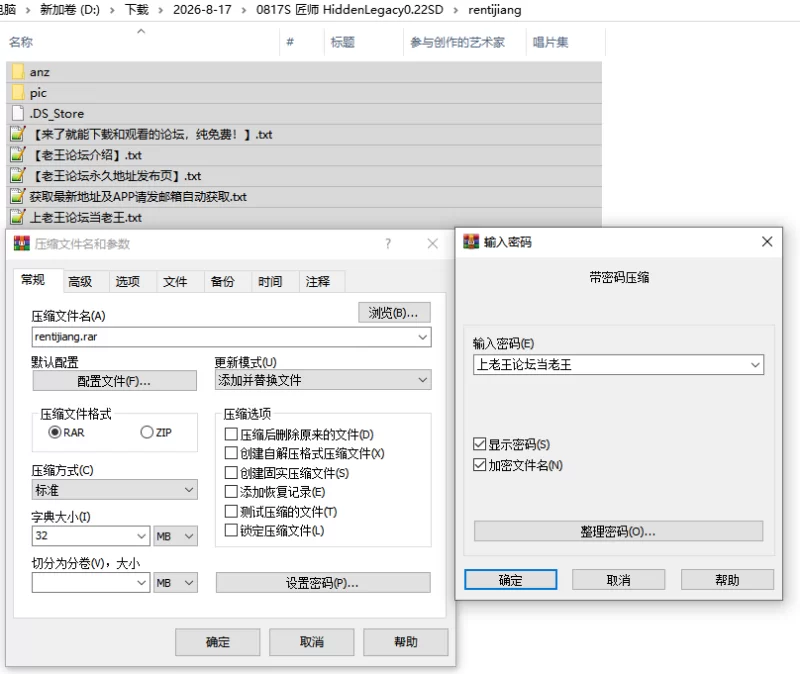Click the help question mark in 压缩文件名和参数 dialog
The height and width of the screenshot is (674, 800).
(388, 243)
